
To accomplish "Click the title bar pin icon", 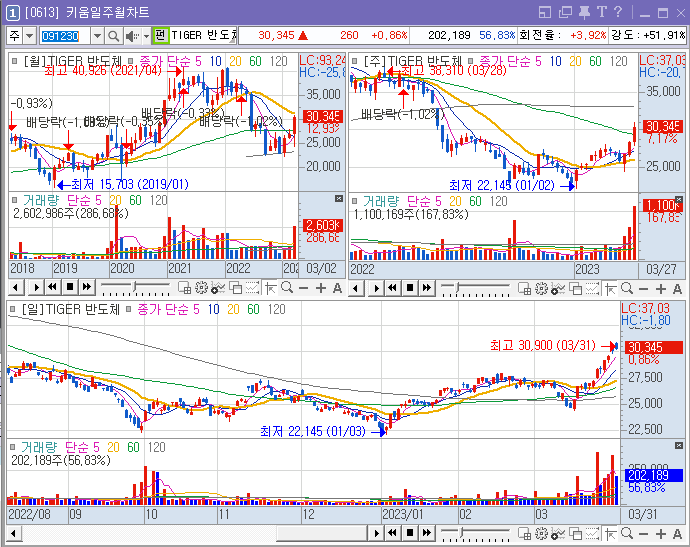I will coord(584,12).
